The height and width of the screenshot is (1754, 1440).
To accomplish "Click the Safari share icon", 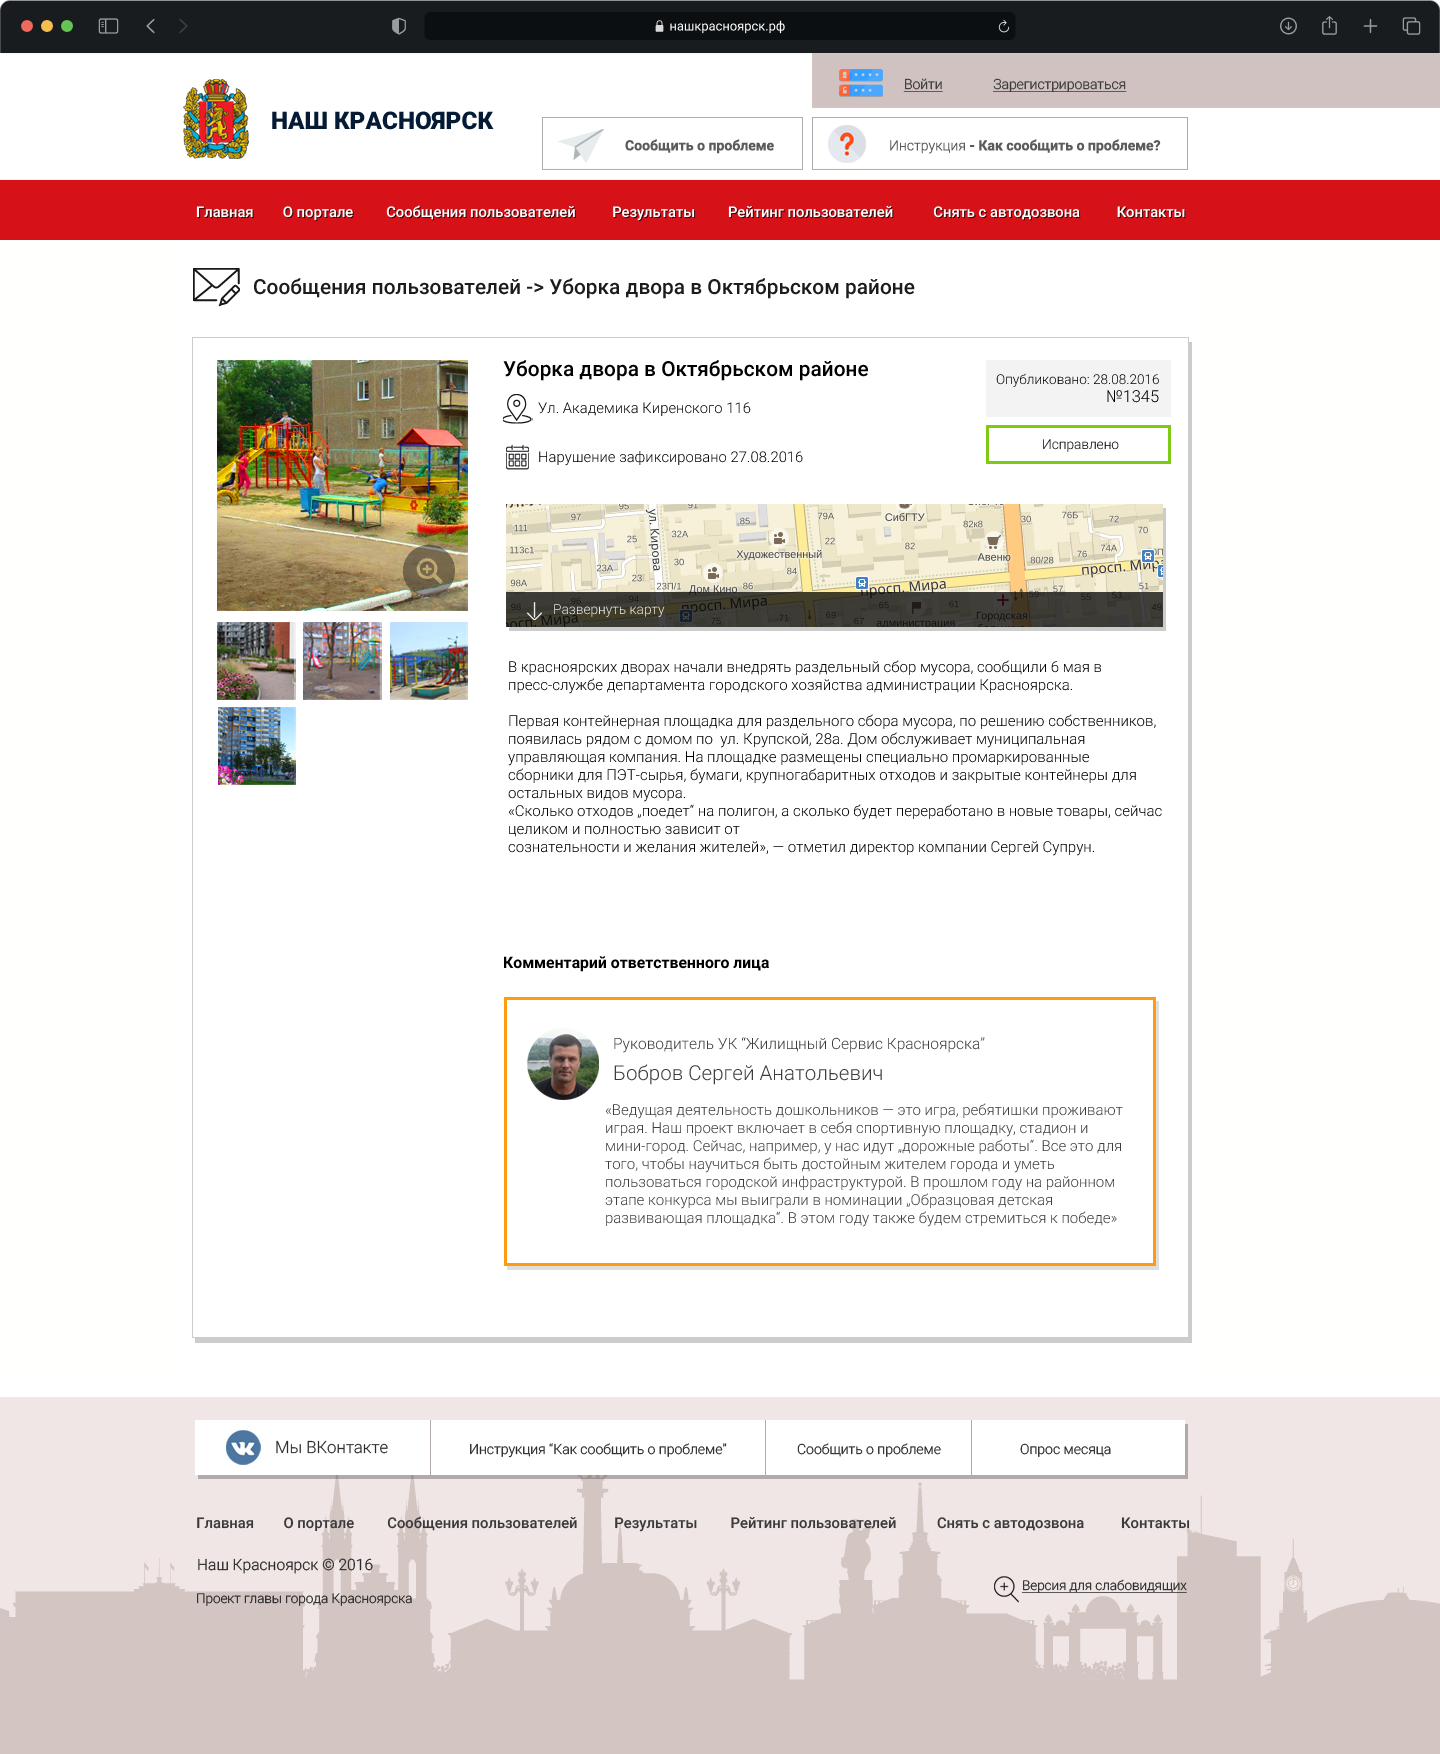I will pos(1329,26).
